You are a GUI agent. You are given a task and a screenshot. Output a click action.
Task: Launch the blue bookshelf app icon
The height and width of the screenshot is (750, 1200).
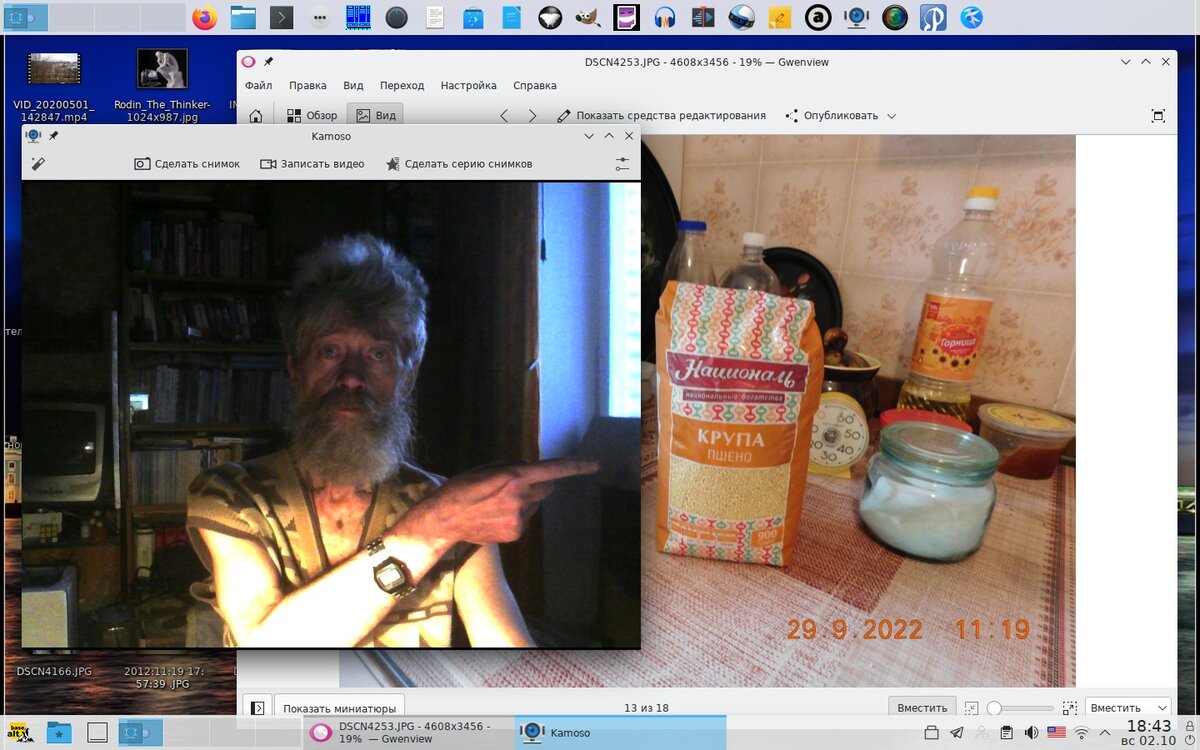(x=358, y=17)
